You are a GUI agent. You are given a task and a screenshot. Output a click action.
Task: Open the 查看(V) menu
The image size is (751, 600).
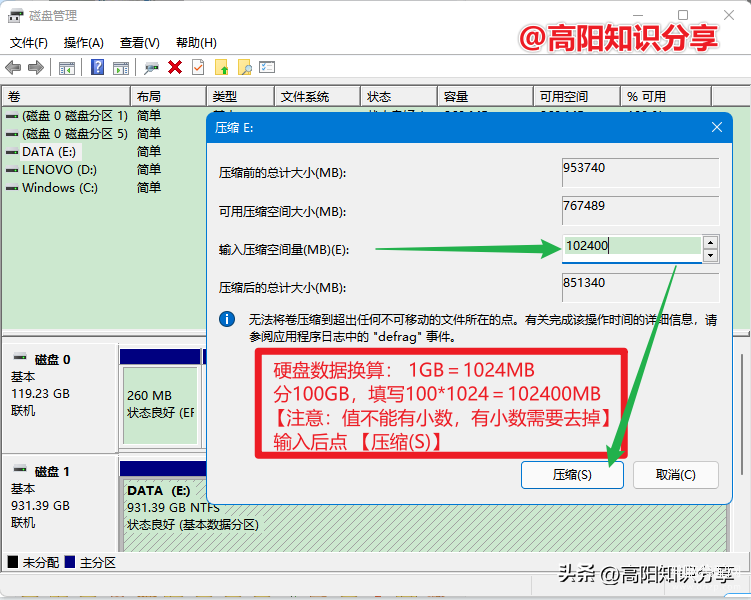139,43
